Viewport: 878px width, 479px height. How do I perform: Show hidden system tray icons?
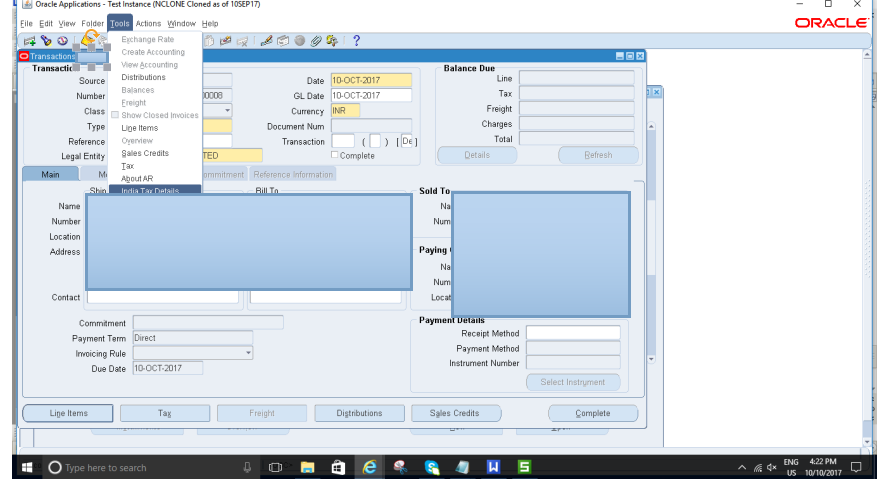pos(742,467)
